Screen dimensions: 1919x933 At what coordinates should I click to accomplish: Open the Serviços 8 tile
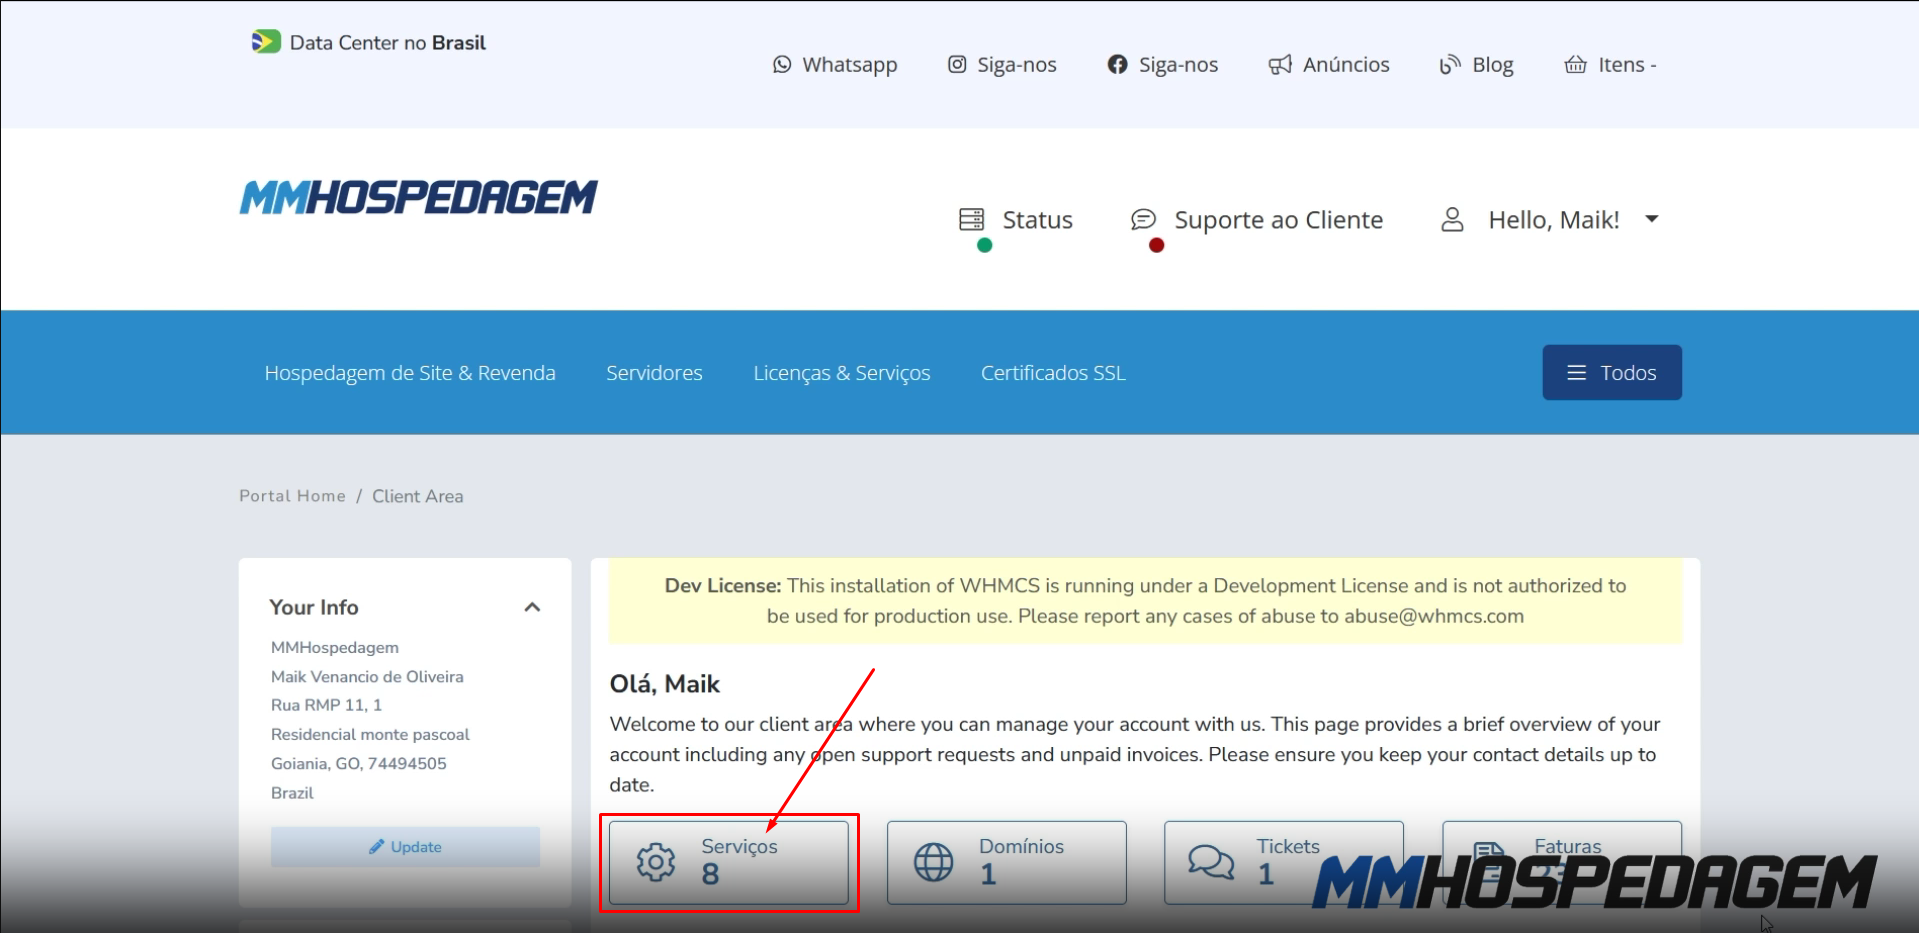click(x=729, y=863)
